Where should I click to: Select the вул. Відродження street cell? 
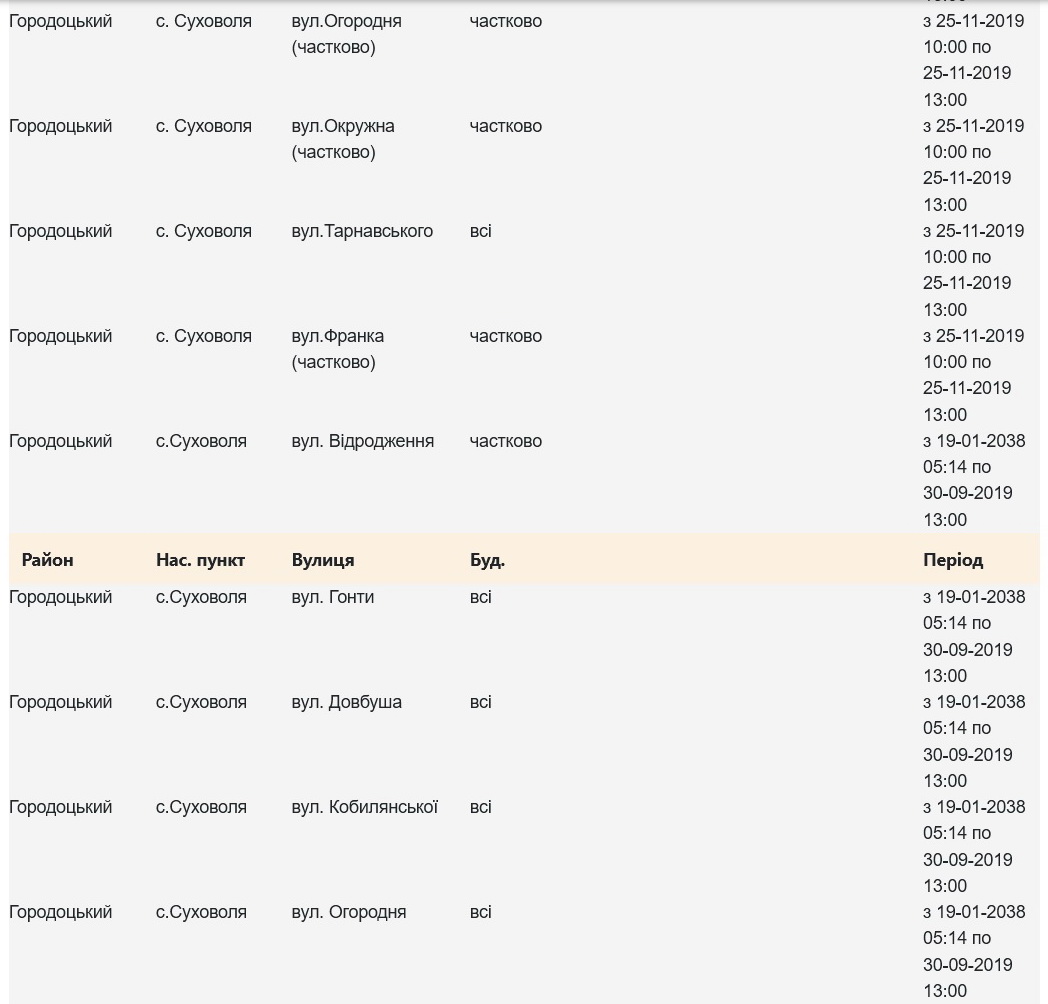pyautogui.click(x=362, y=441)
